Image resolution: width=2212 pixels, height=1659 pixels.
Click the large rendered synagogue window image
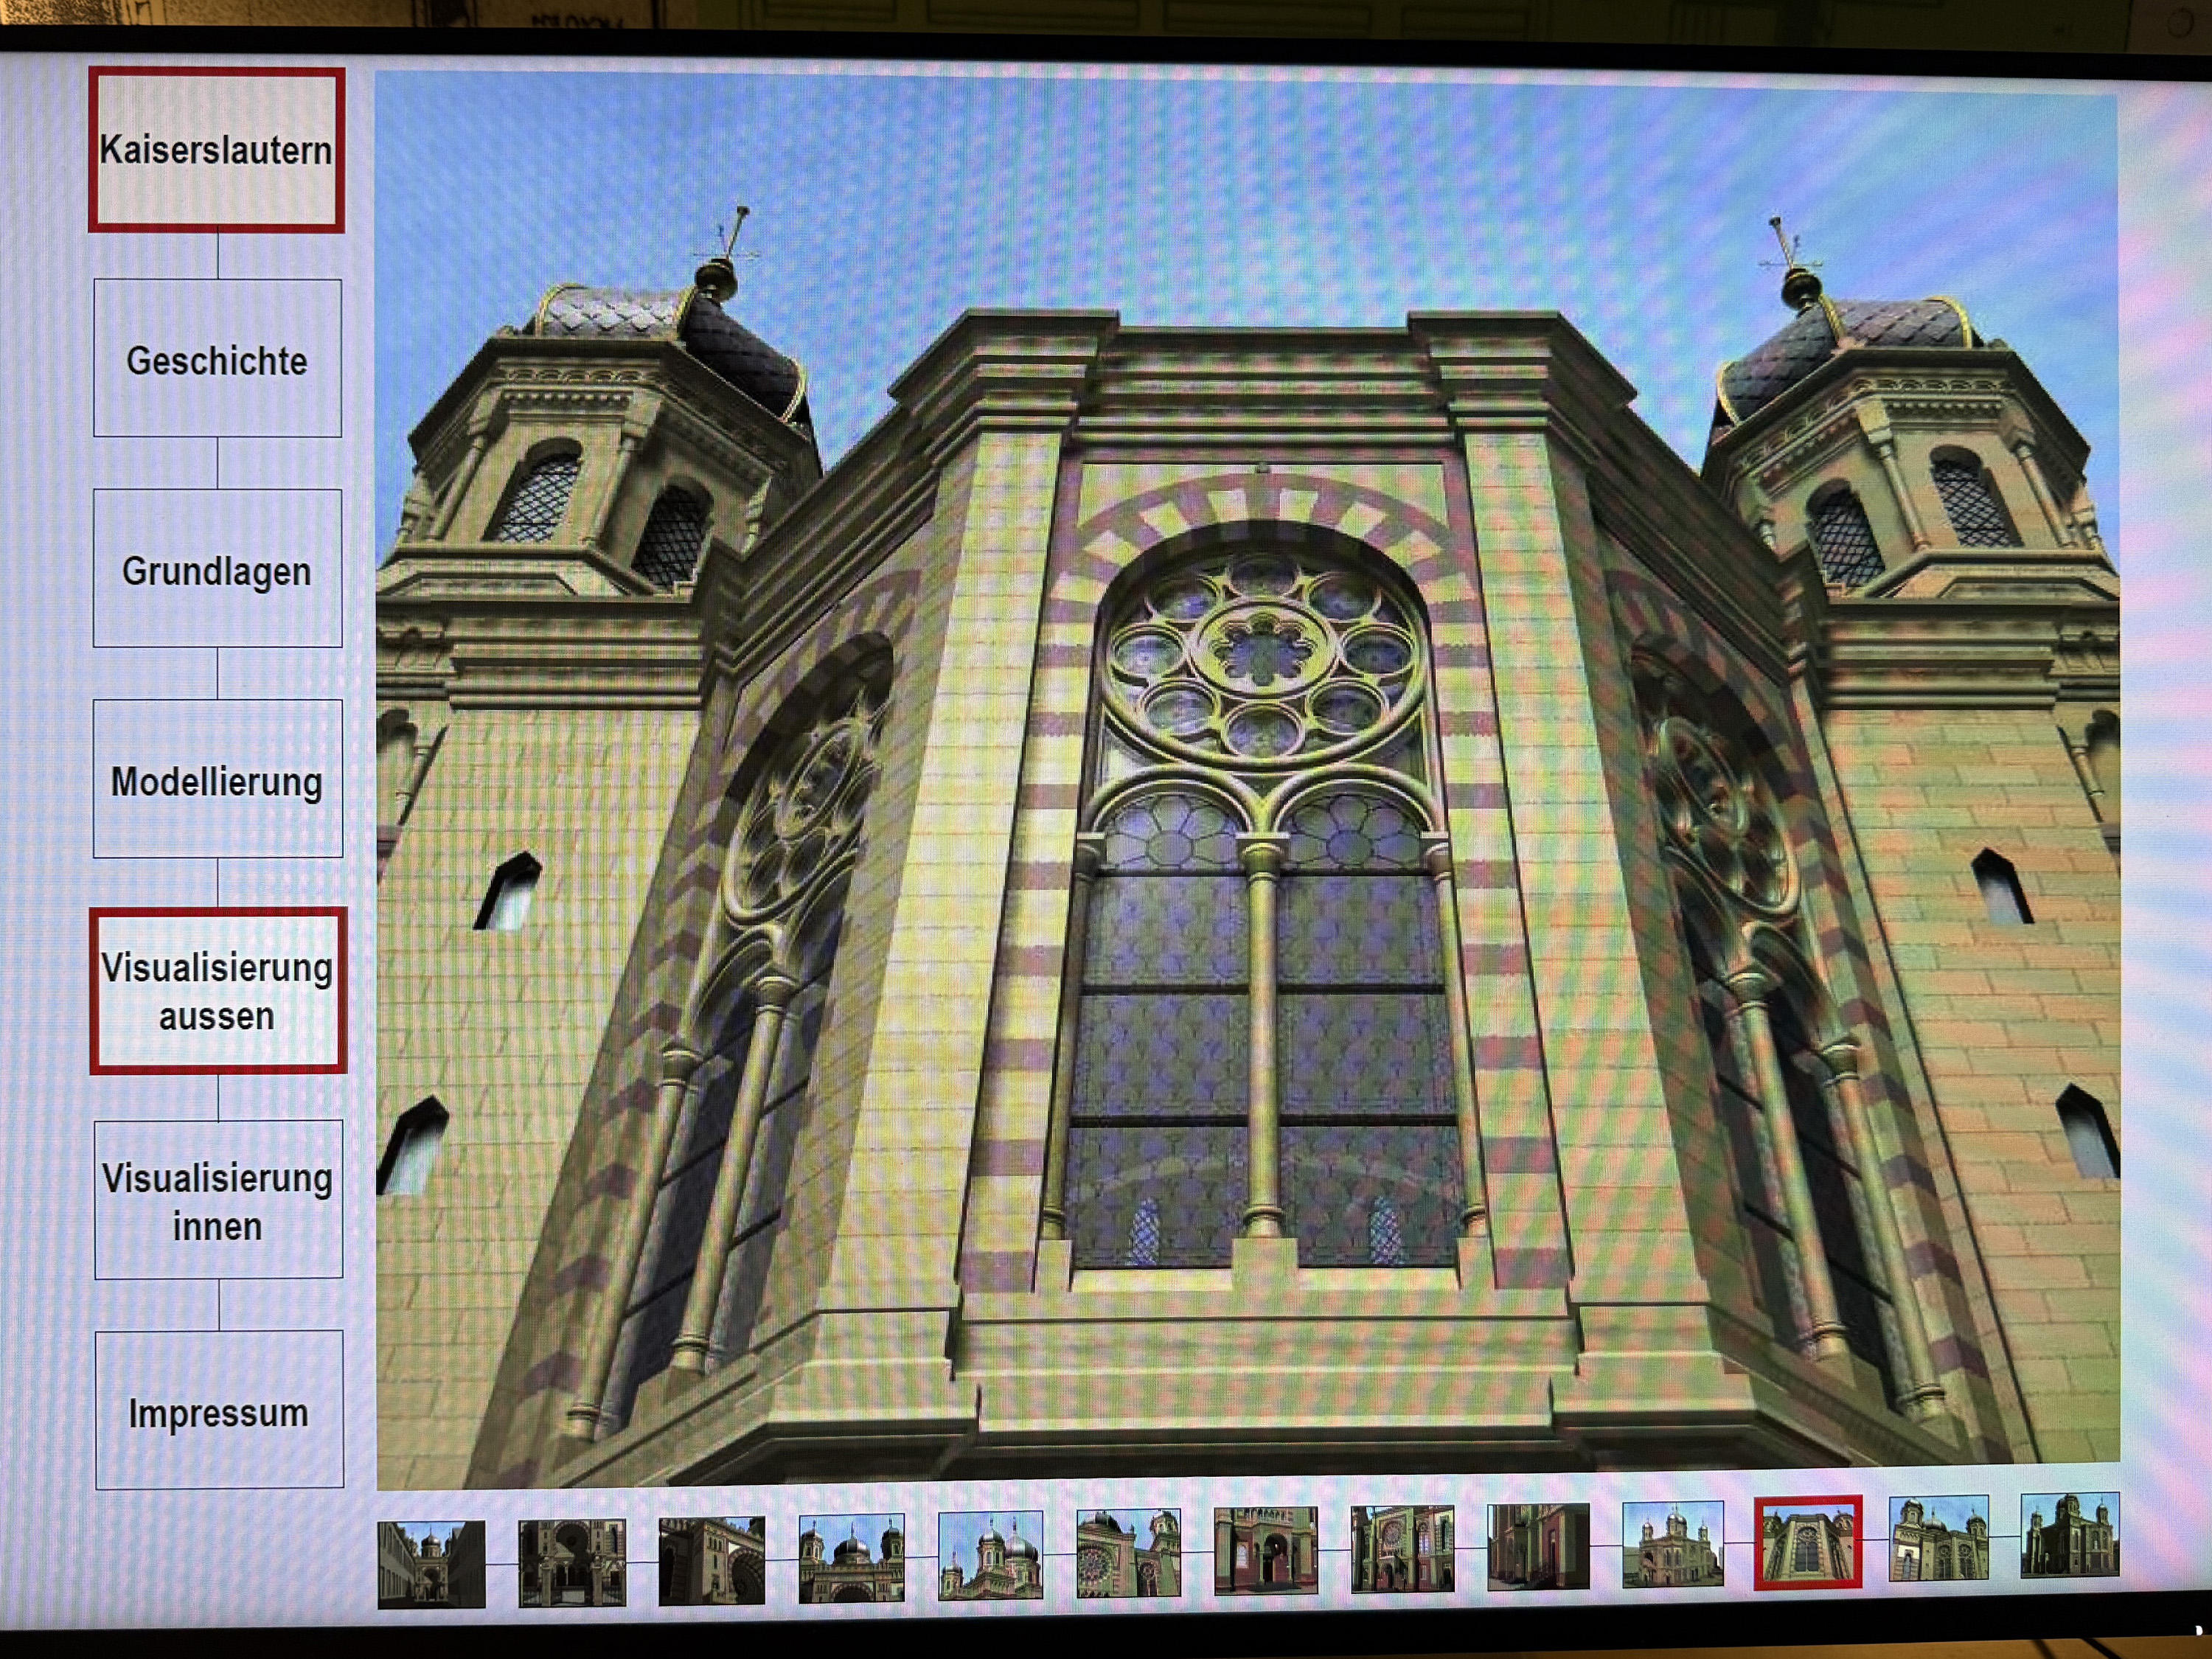coord(1247,780)
